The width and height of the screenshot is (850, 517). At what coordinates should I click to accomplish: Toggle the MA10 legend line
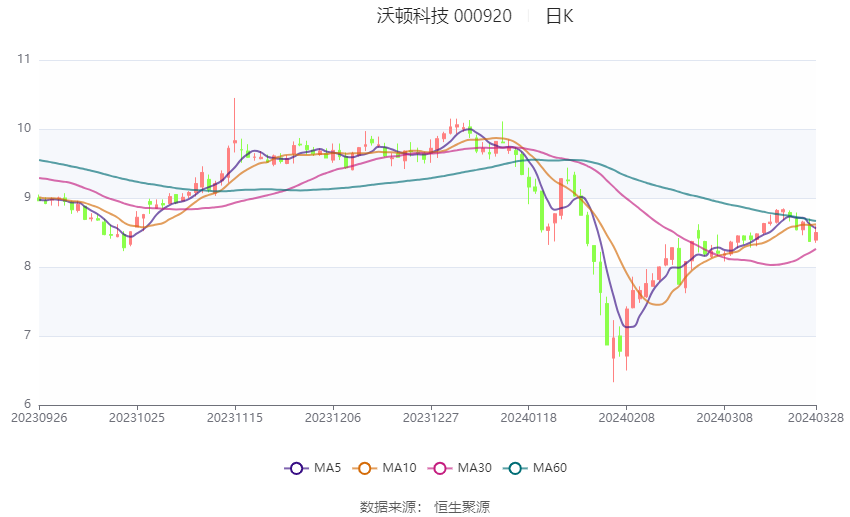[384, 468]
